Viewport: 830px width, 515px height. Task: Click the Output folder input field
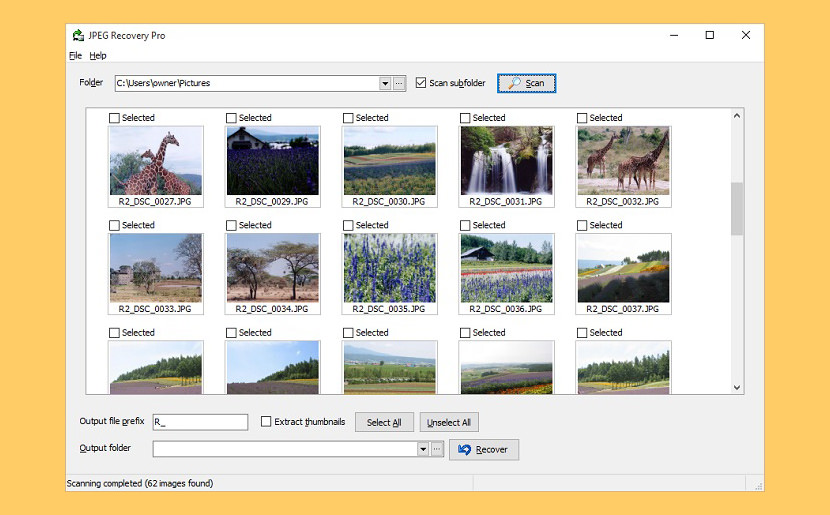tap(285, 449)
